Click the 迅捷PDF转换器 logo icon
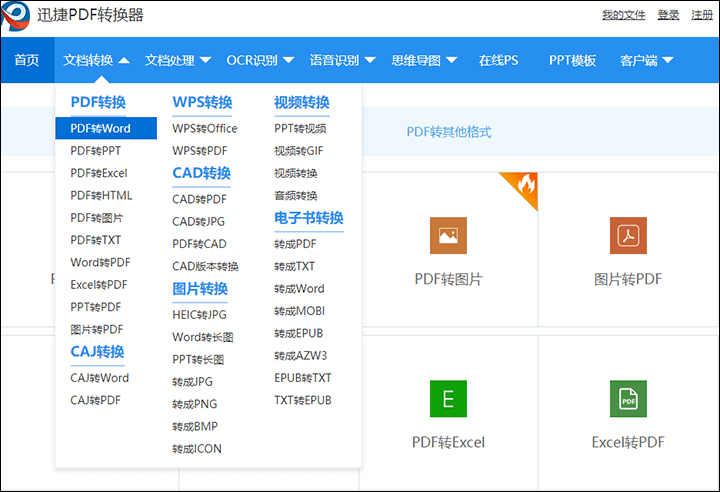 16,16
